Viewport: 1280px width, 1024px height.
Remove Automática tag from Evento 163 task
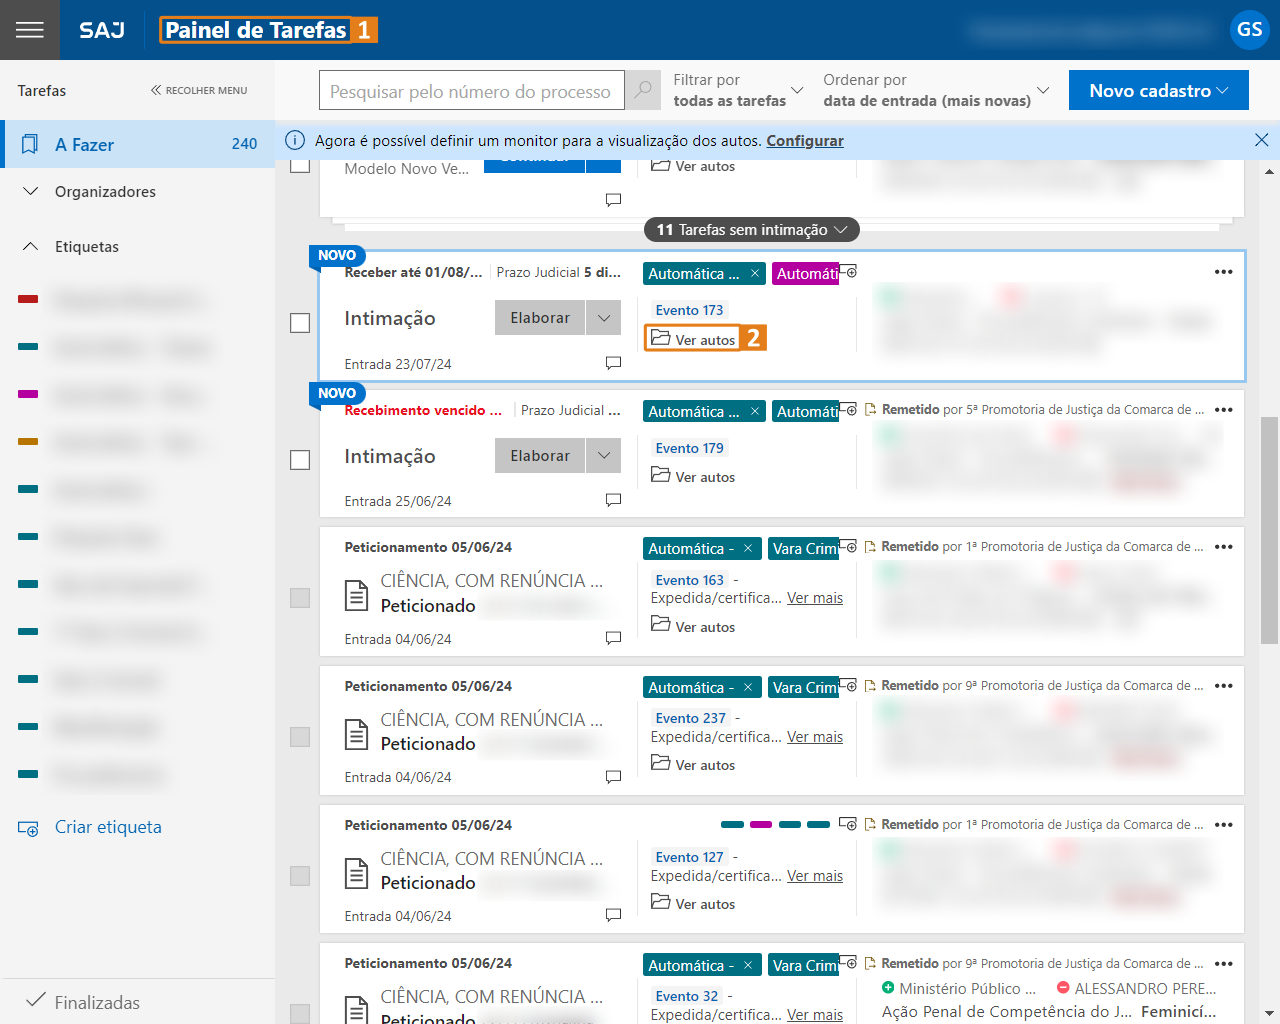[x=748, y=548]
